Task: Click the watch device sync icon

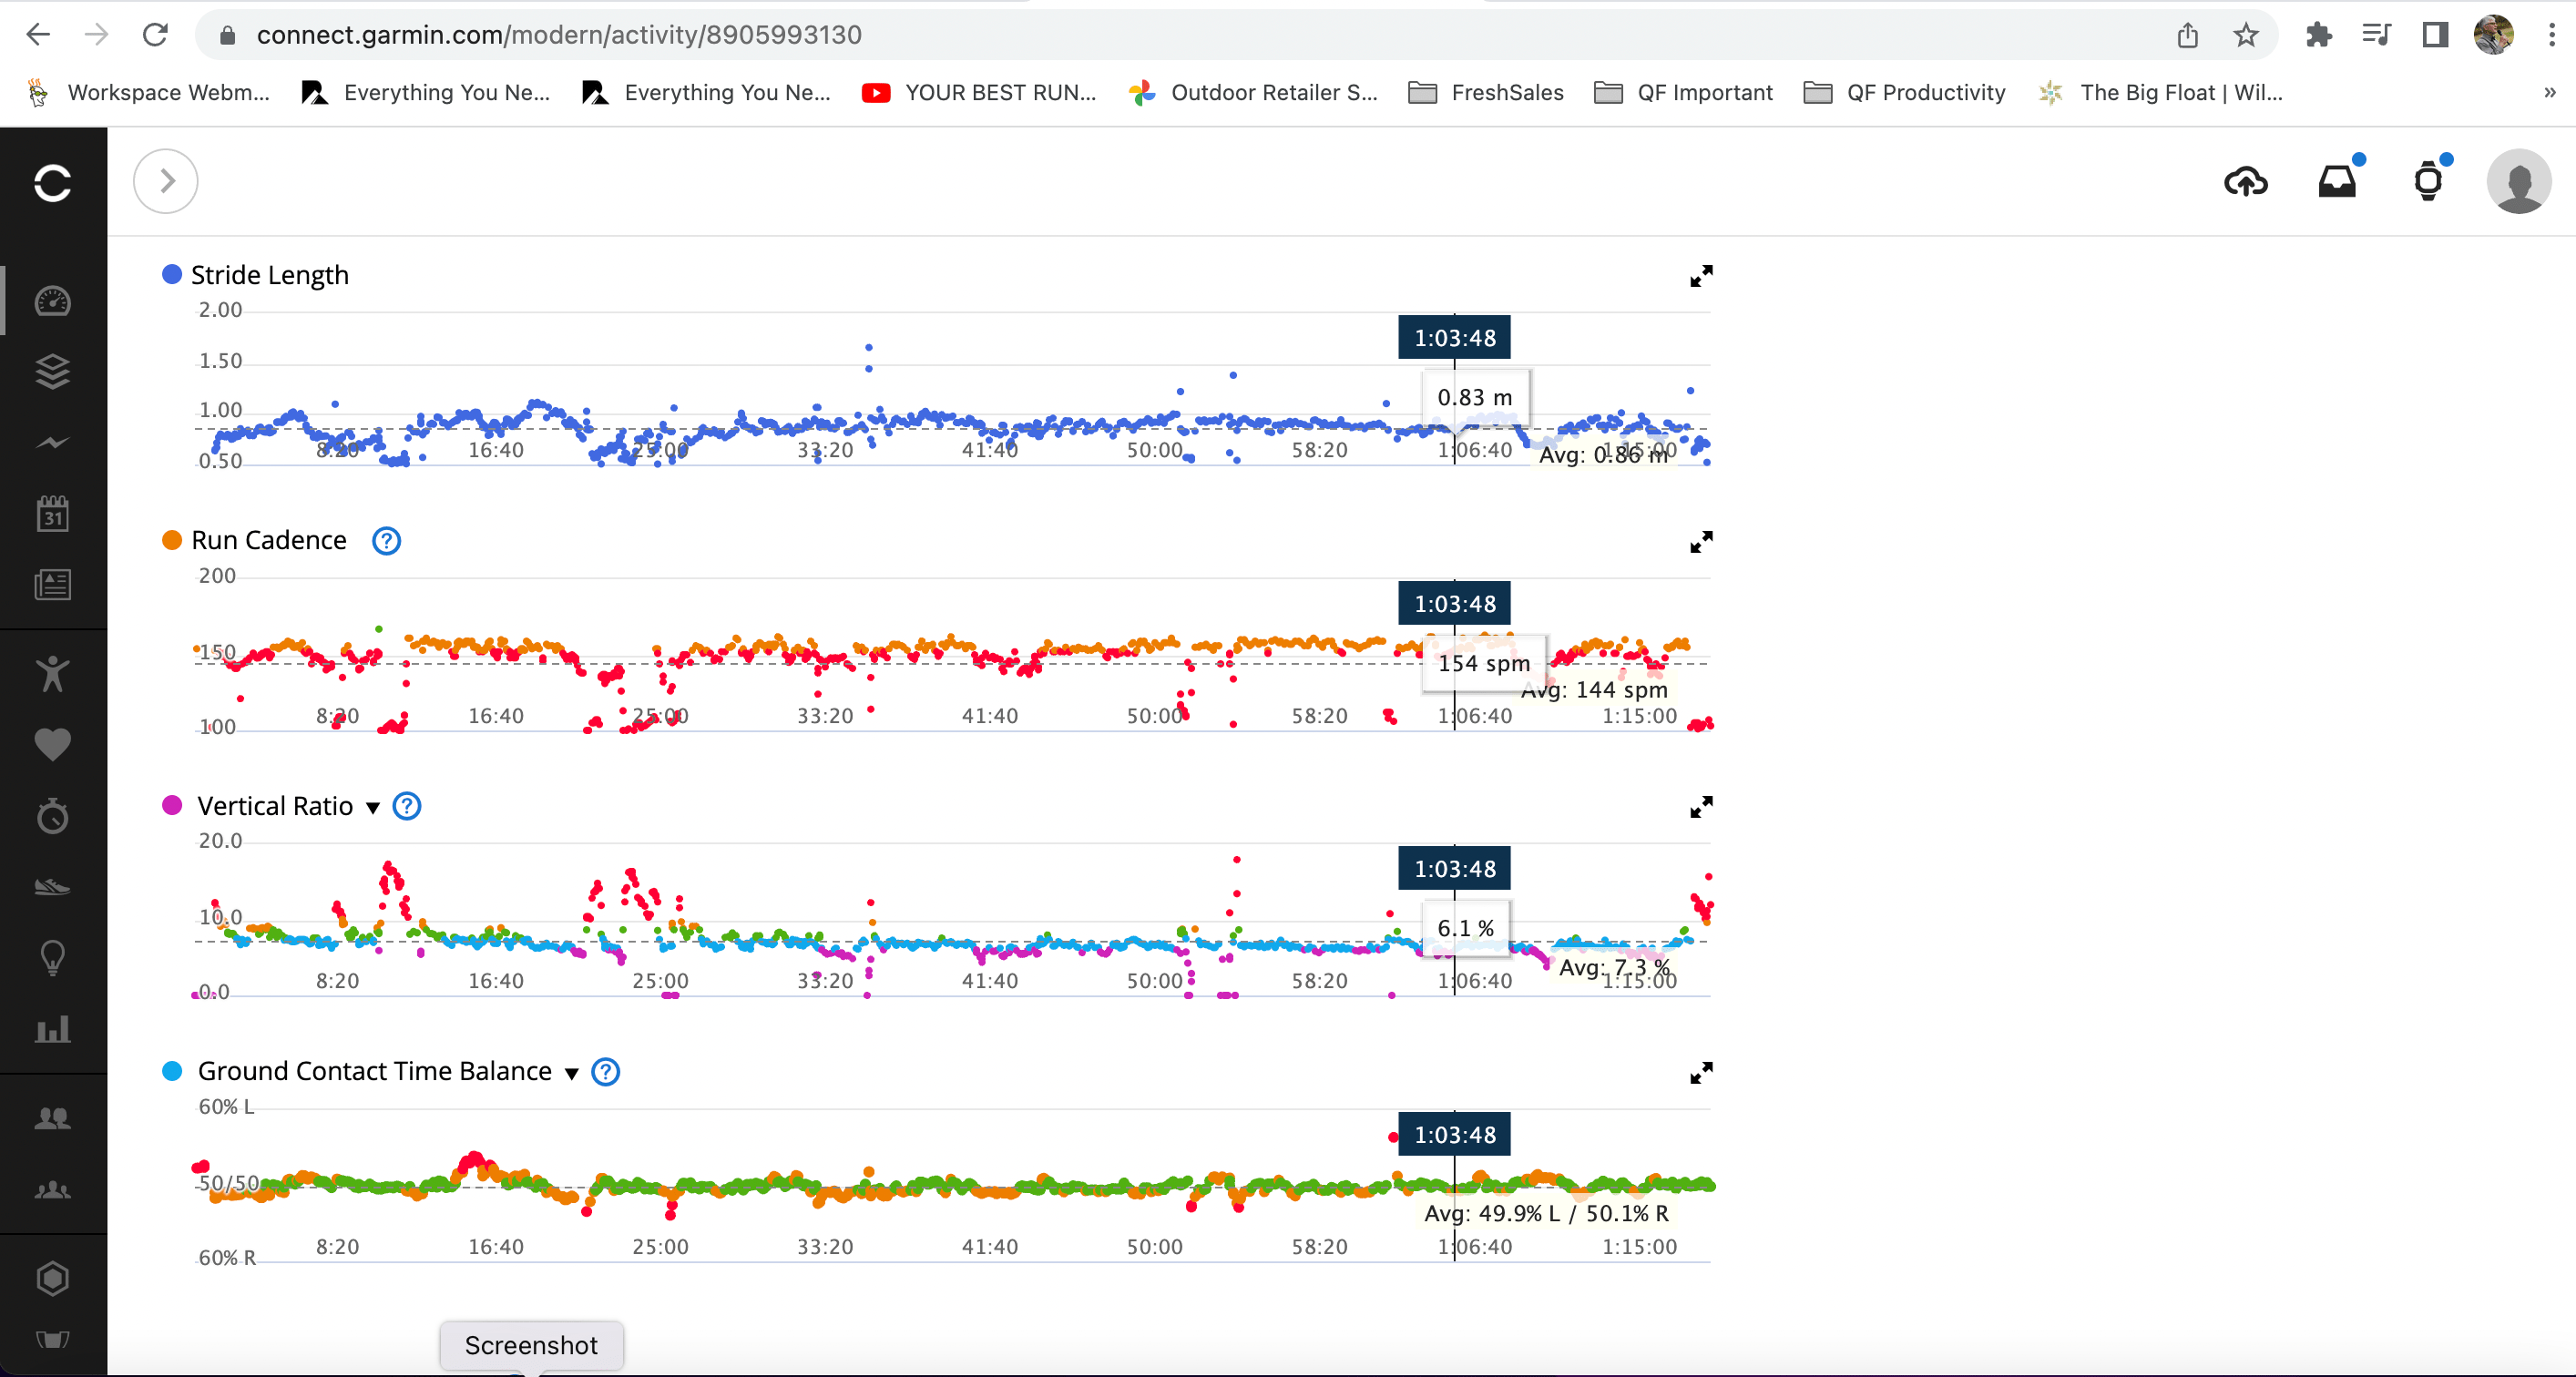Action: click(2428, 182)
